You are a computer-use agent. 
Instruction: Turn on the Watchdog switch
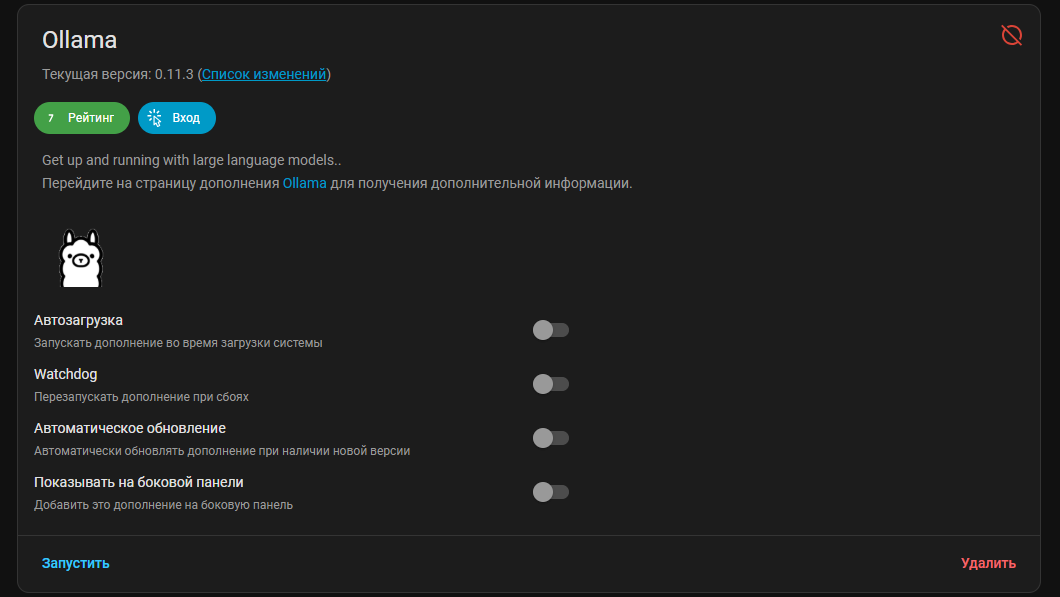[x=550, y=384]
